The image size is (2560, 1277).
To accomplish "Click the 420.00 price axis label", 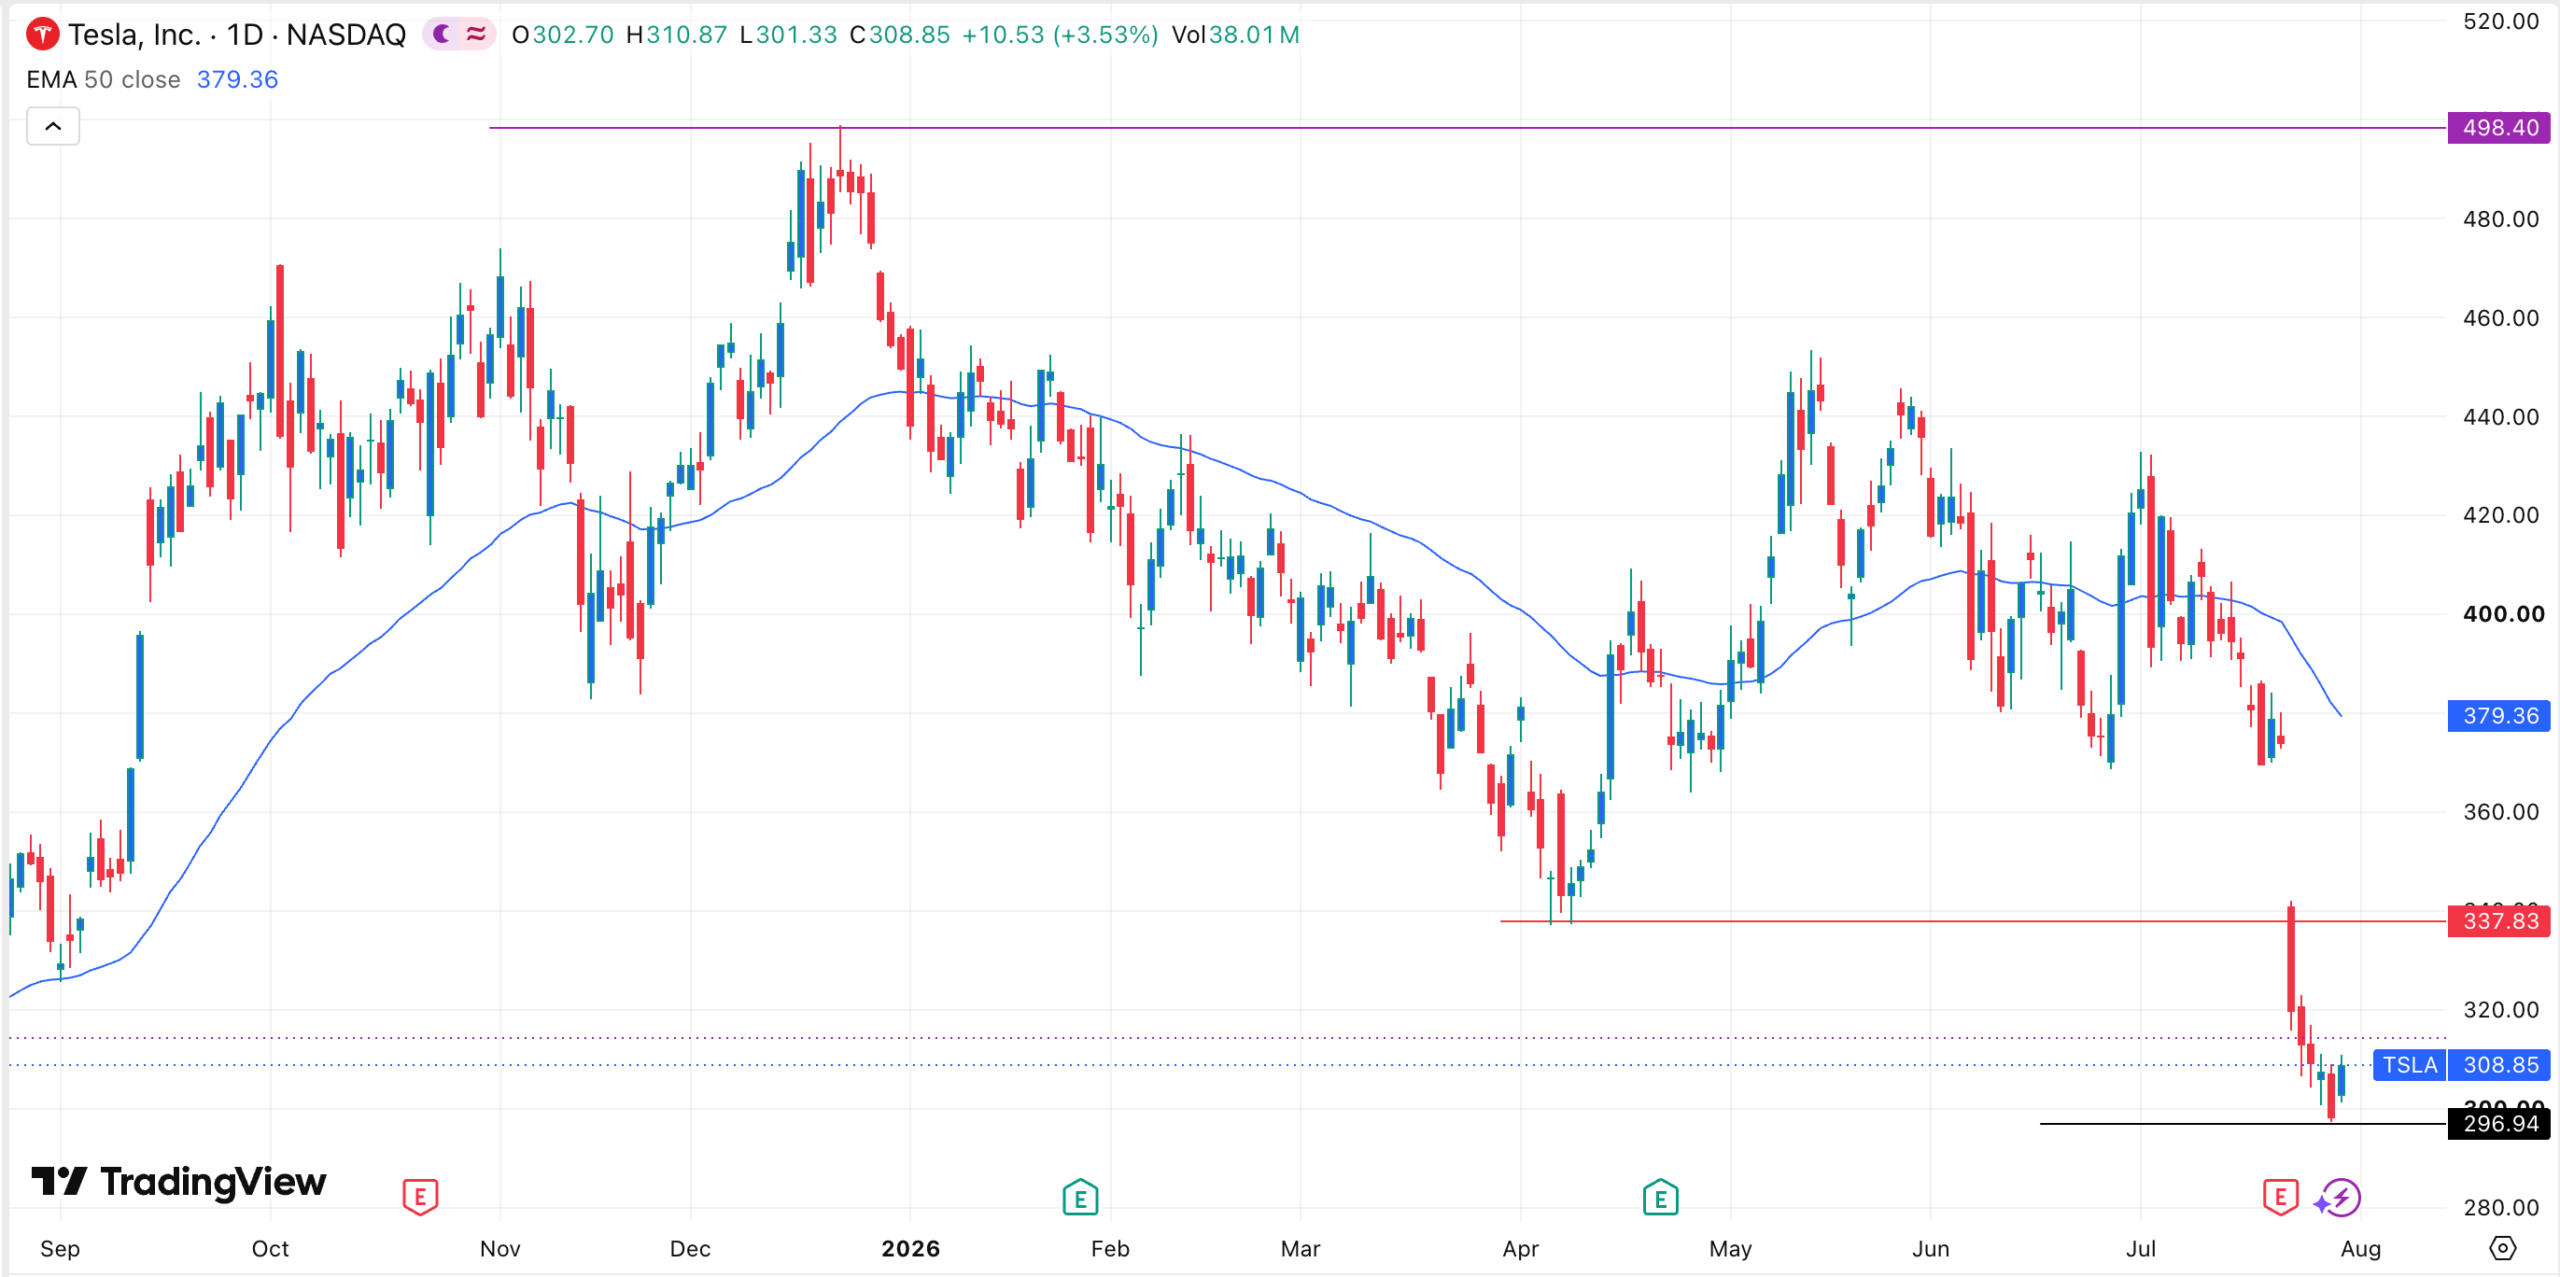I will coord(2501,515).
